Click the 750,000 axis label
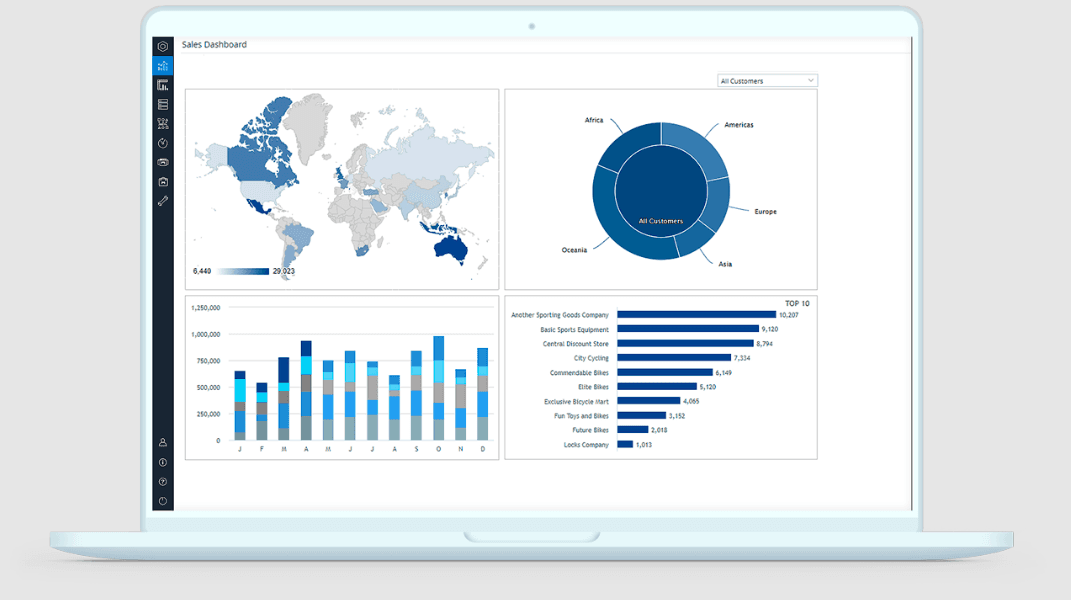The image size is (1071, 600). pyautogui.click(x=208, y=361)
